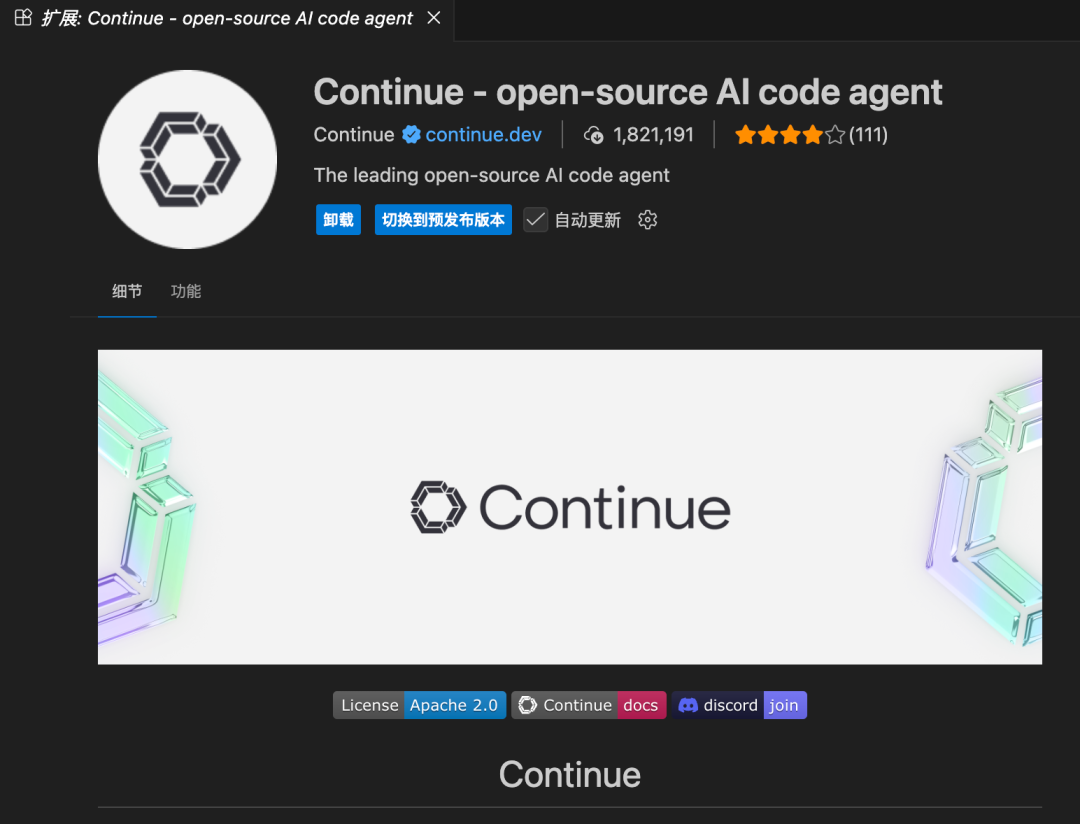
Task: Click the 卸载 uninstall button
Action: (x=338, y=220)
